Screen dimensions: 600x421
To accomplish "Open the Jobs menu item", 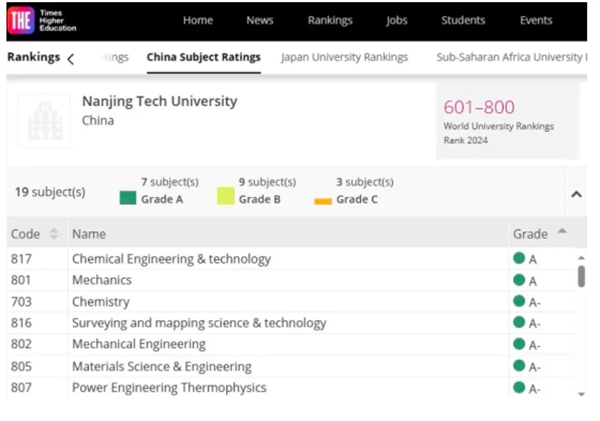I will pos(396,20).
